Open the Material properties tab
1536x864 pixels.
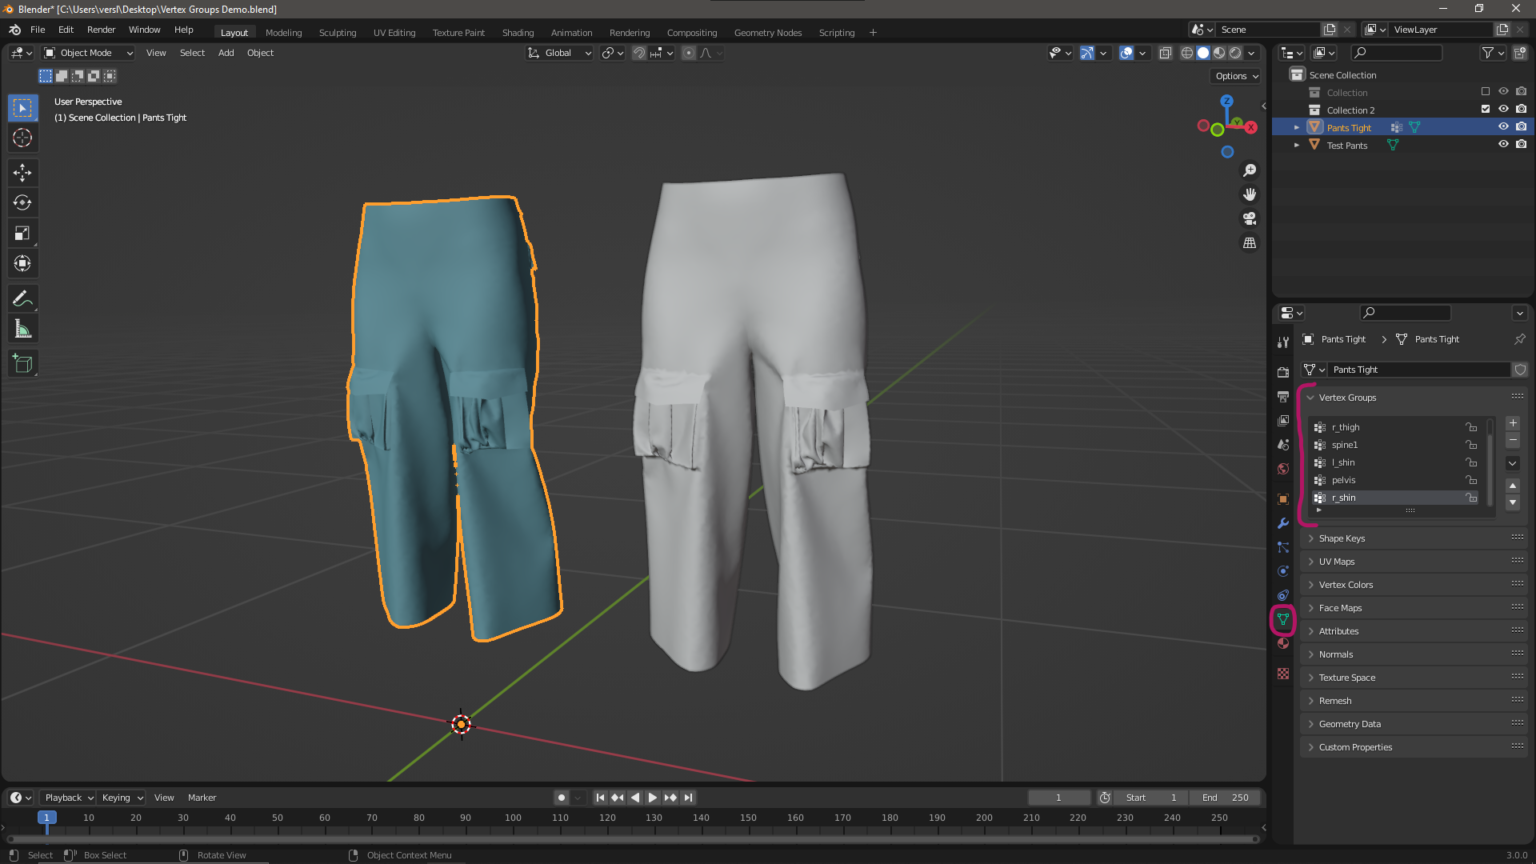1283,644
